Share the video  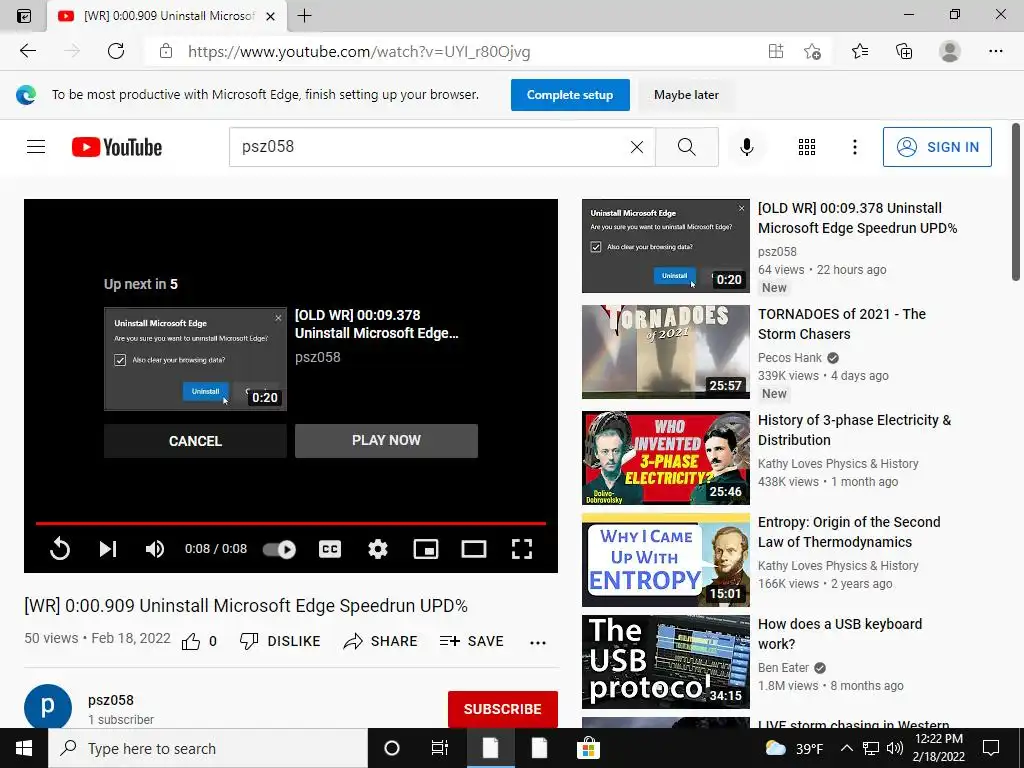pyautogui.click(x=380, y=641)
